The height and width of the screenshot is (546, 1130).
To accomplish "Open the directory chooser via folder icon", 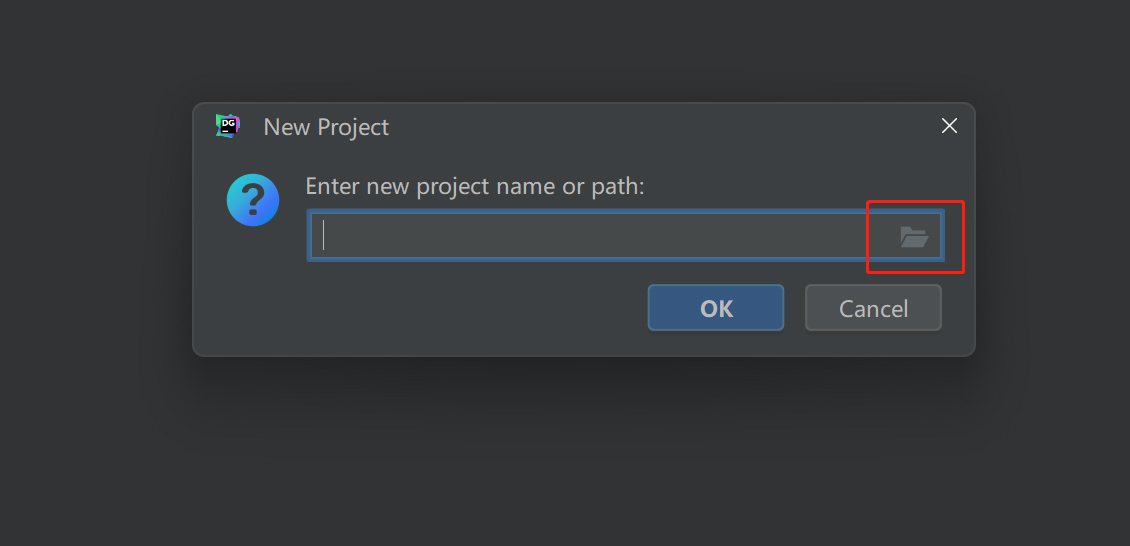I will tap(914, 237).
